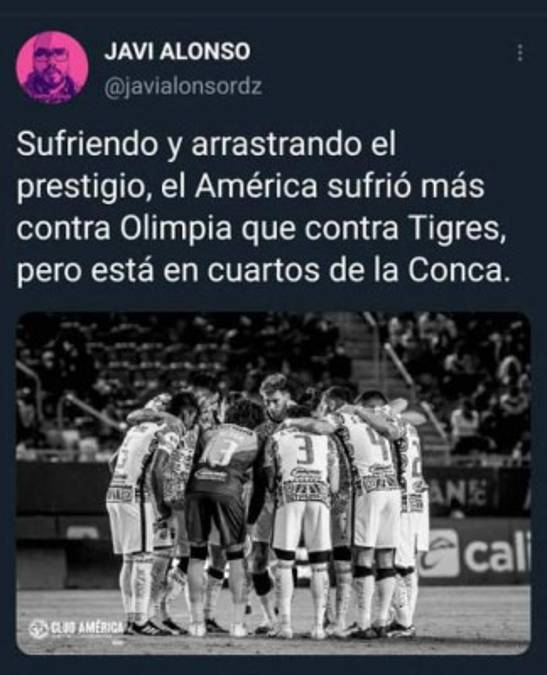The image size is (547, 675).
Task: Open the @javialonsordz handle link
Action: click(x=183, y=87)
